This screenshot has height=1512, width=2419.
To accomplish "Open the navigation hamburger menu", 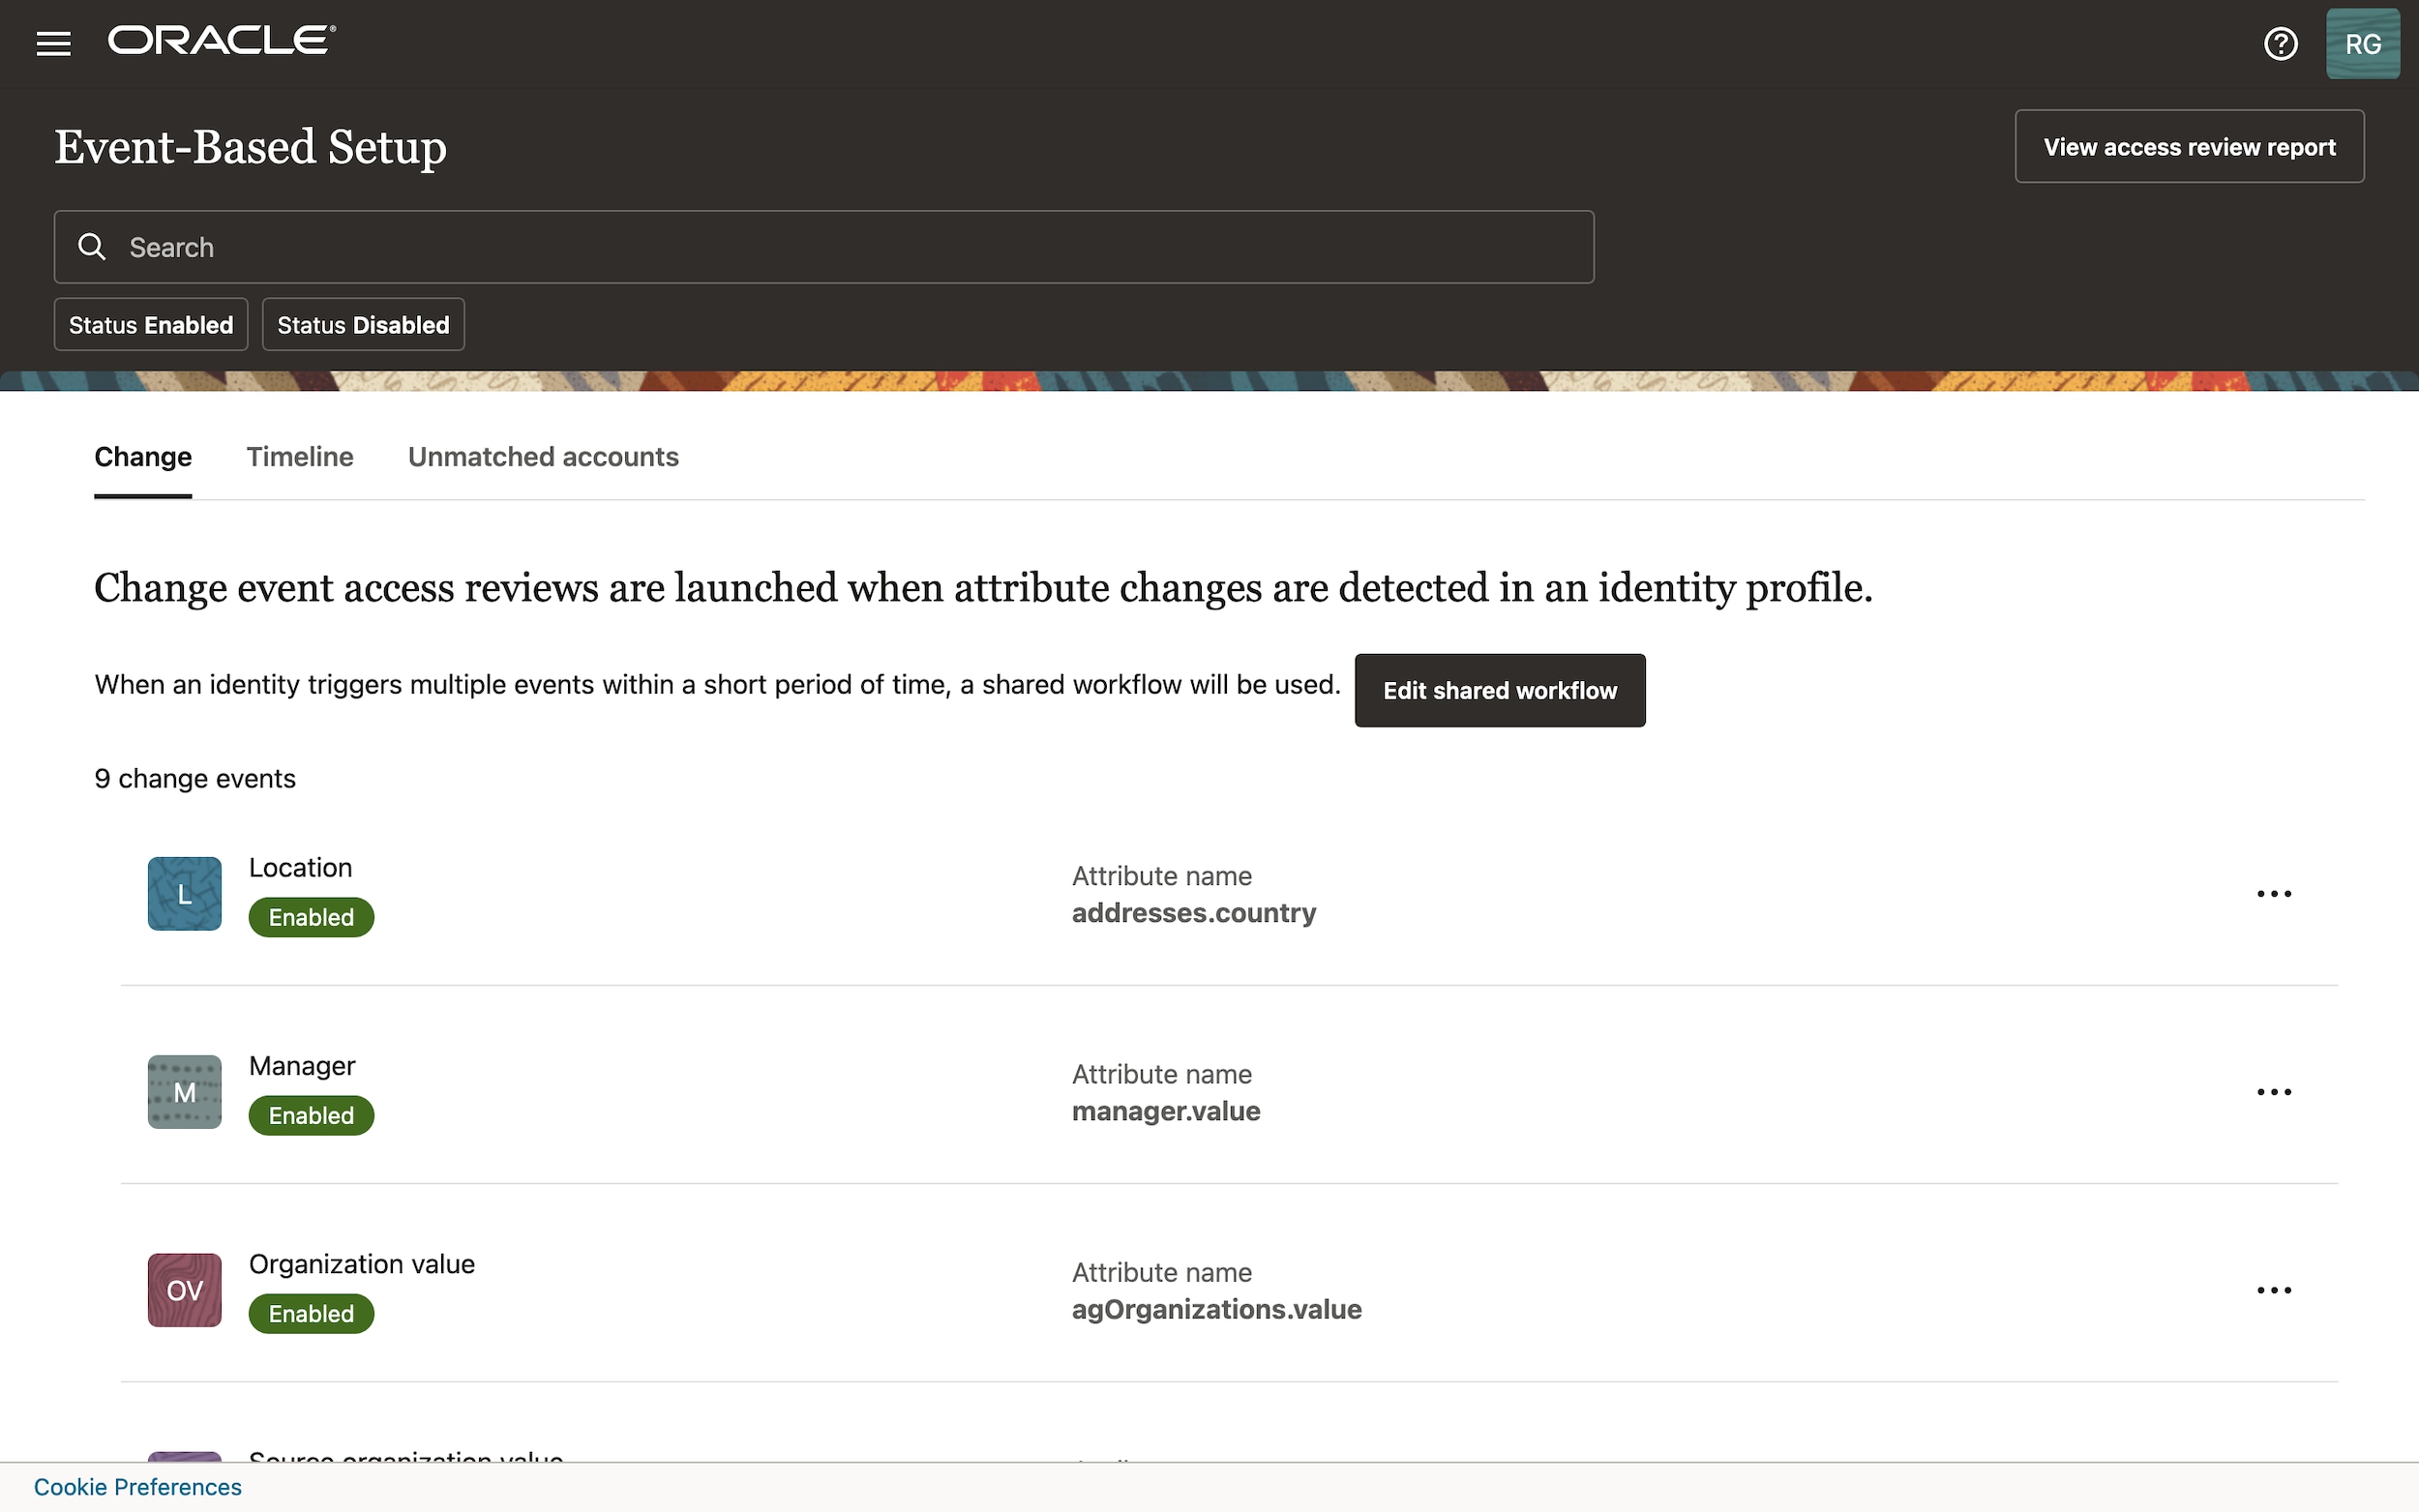I will (53, 42).
